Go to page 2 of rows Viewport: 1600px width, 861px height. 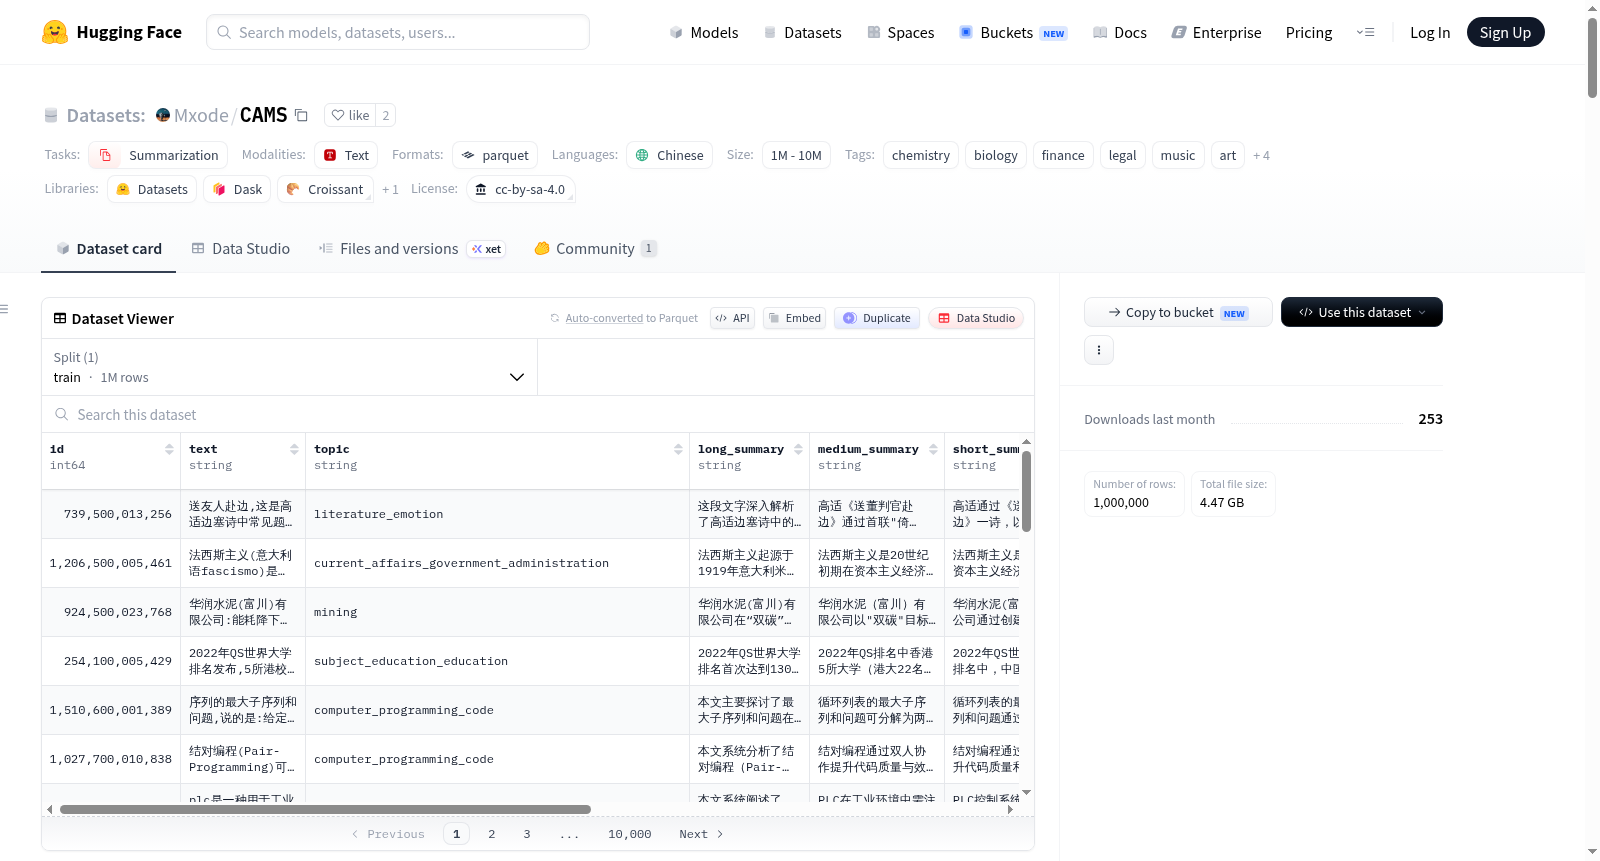(492, 834)
